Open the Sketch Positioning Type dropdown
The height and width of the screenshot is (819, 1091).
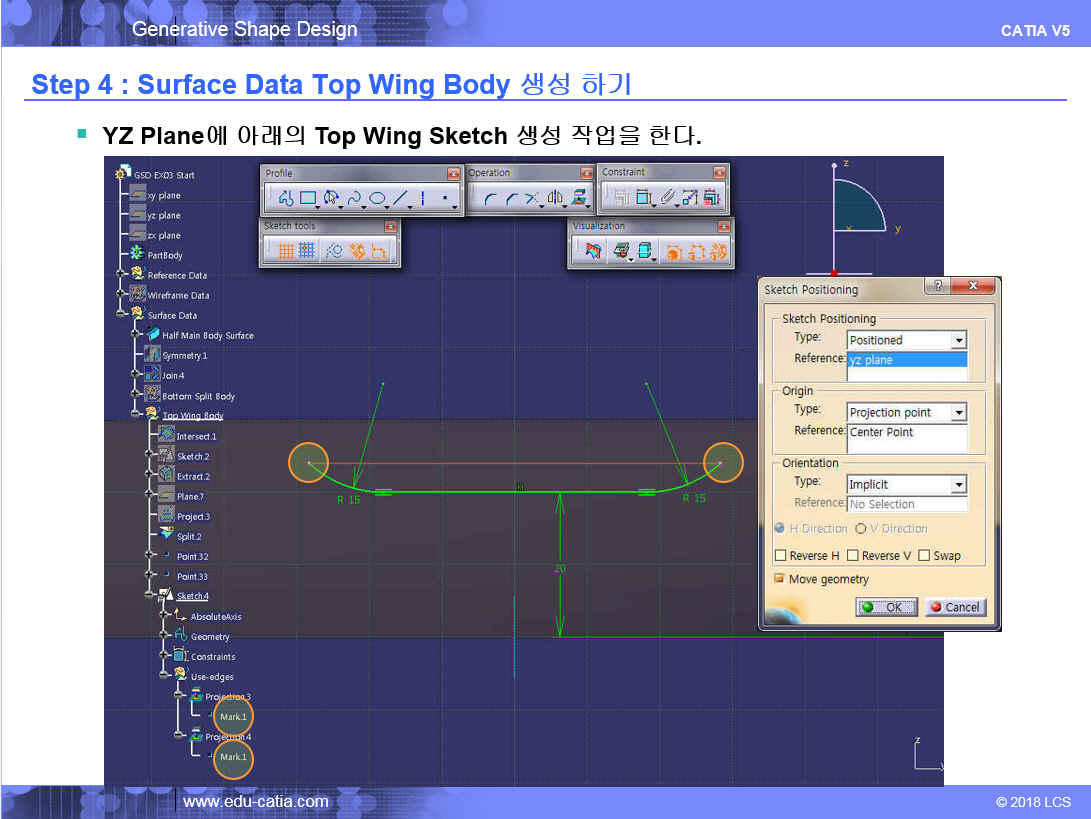pyautogui.click(x=958, y=341)
